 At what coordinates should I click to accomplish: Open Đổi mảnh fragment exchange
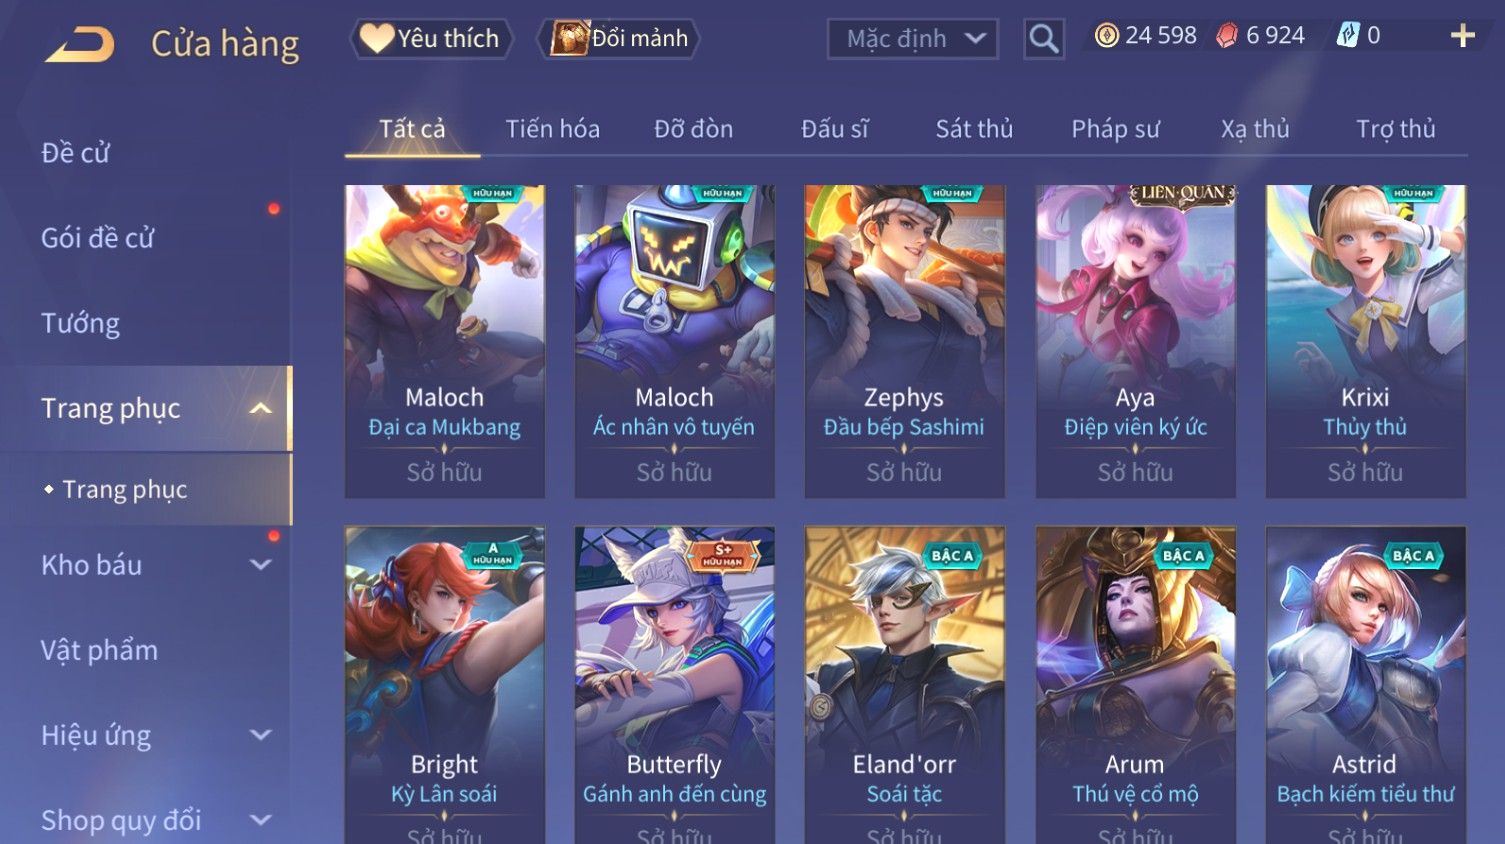[x=619, y=38]
